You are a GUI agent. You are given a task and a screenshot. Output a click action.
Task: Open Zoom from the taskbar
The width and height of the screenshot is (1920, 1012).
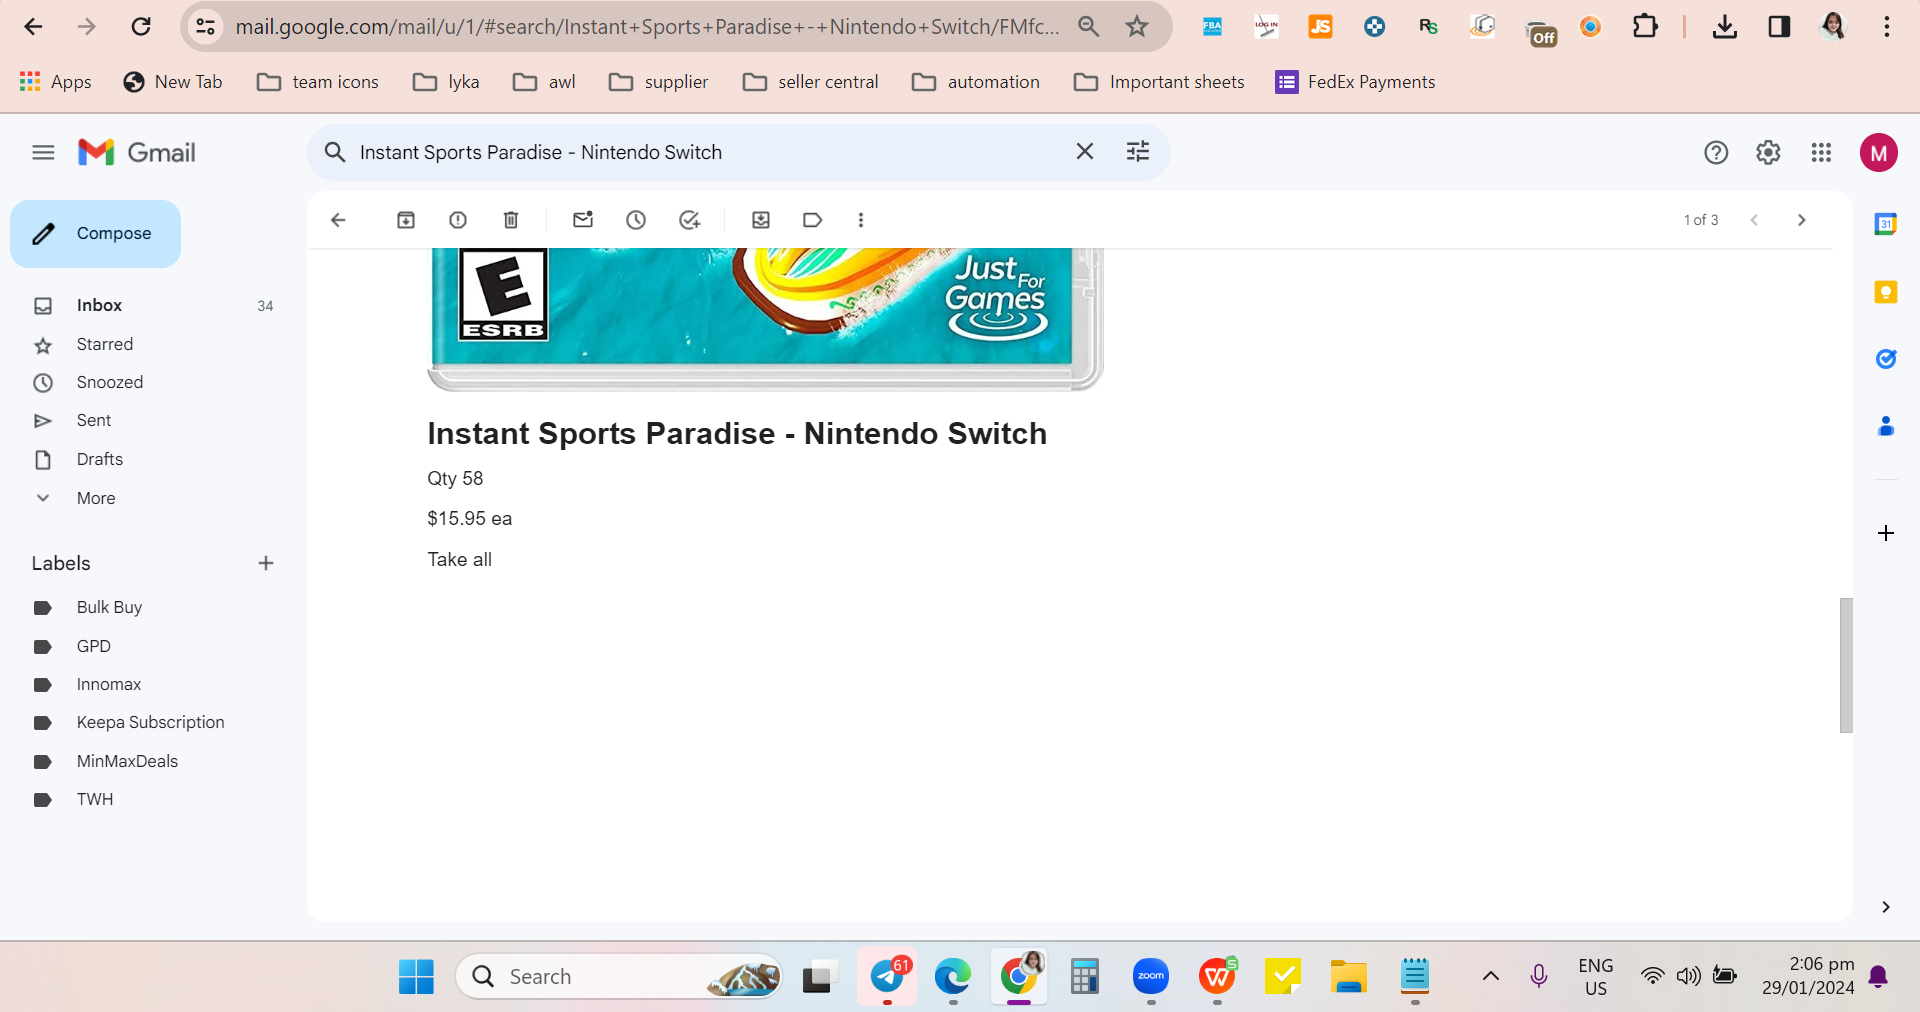1151,977
